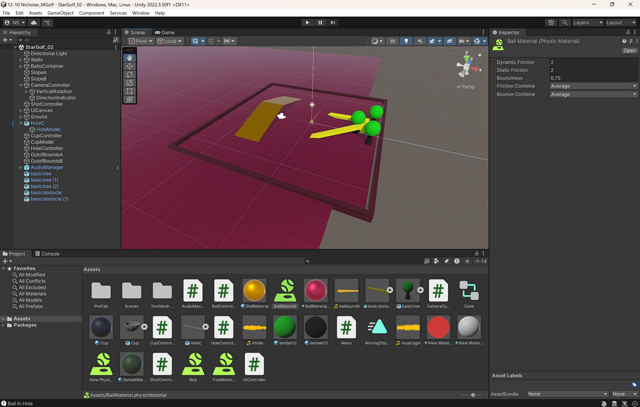Toggle the Inspector lock icon
Viewport: 640px width, 407px height.
coord(628,32)
